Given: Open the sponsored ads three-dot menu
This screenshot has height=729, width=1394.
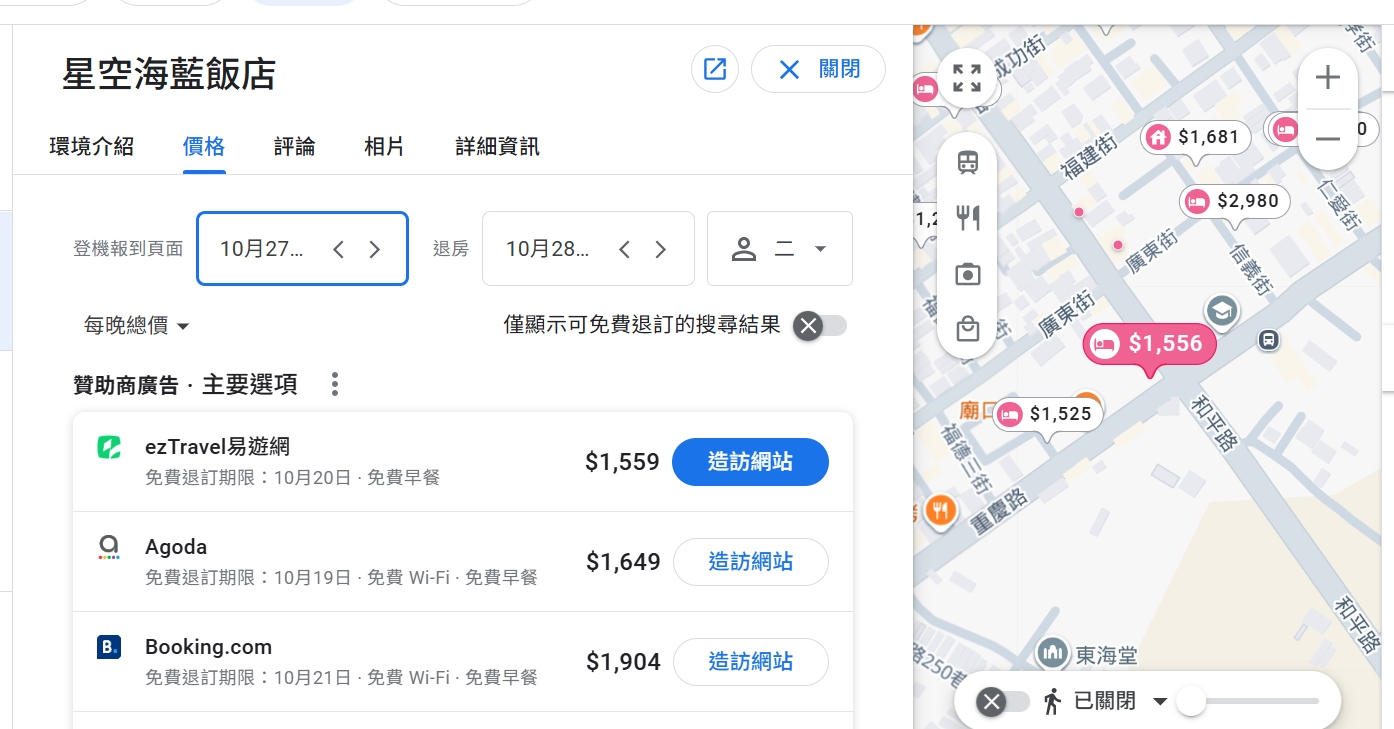Looking at the screenshot, I should (x=335, y=384).
